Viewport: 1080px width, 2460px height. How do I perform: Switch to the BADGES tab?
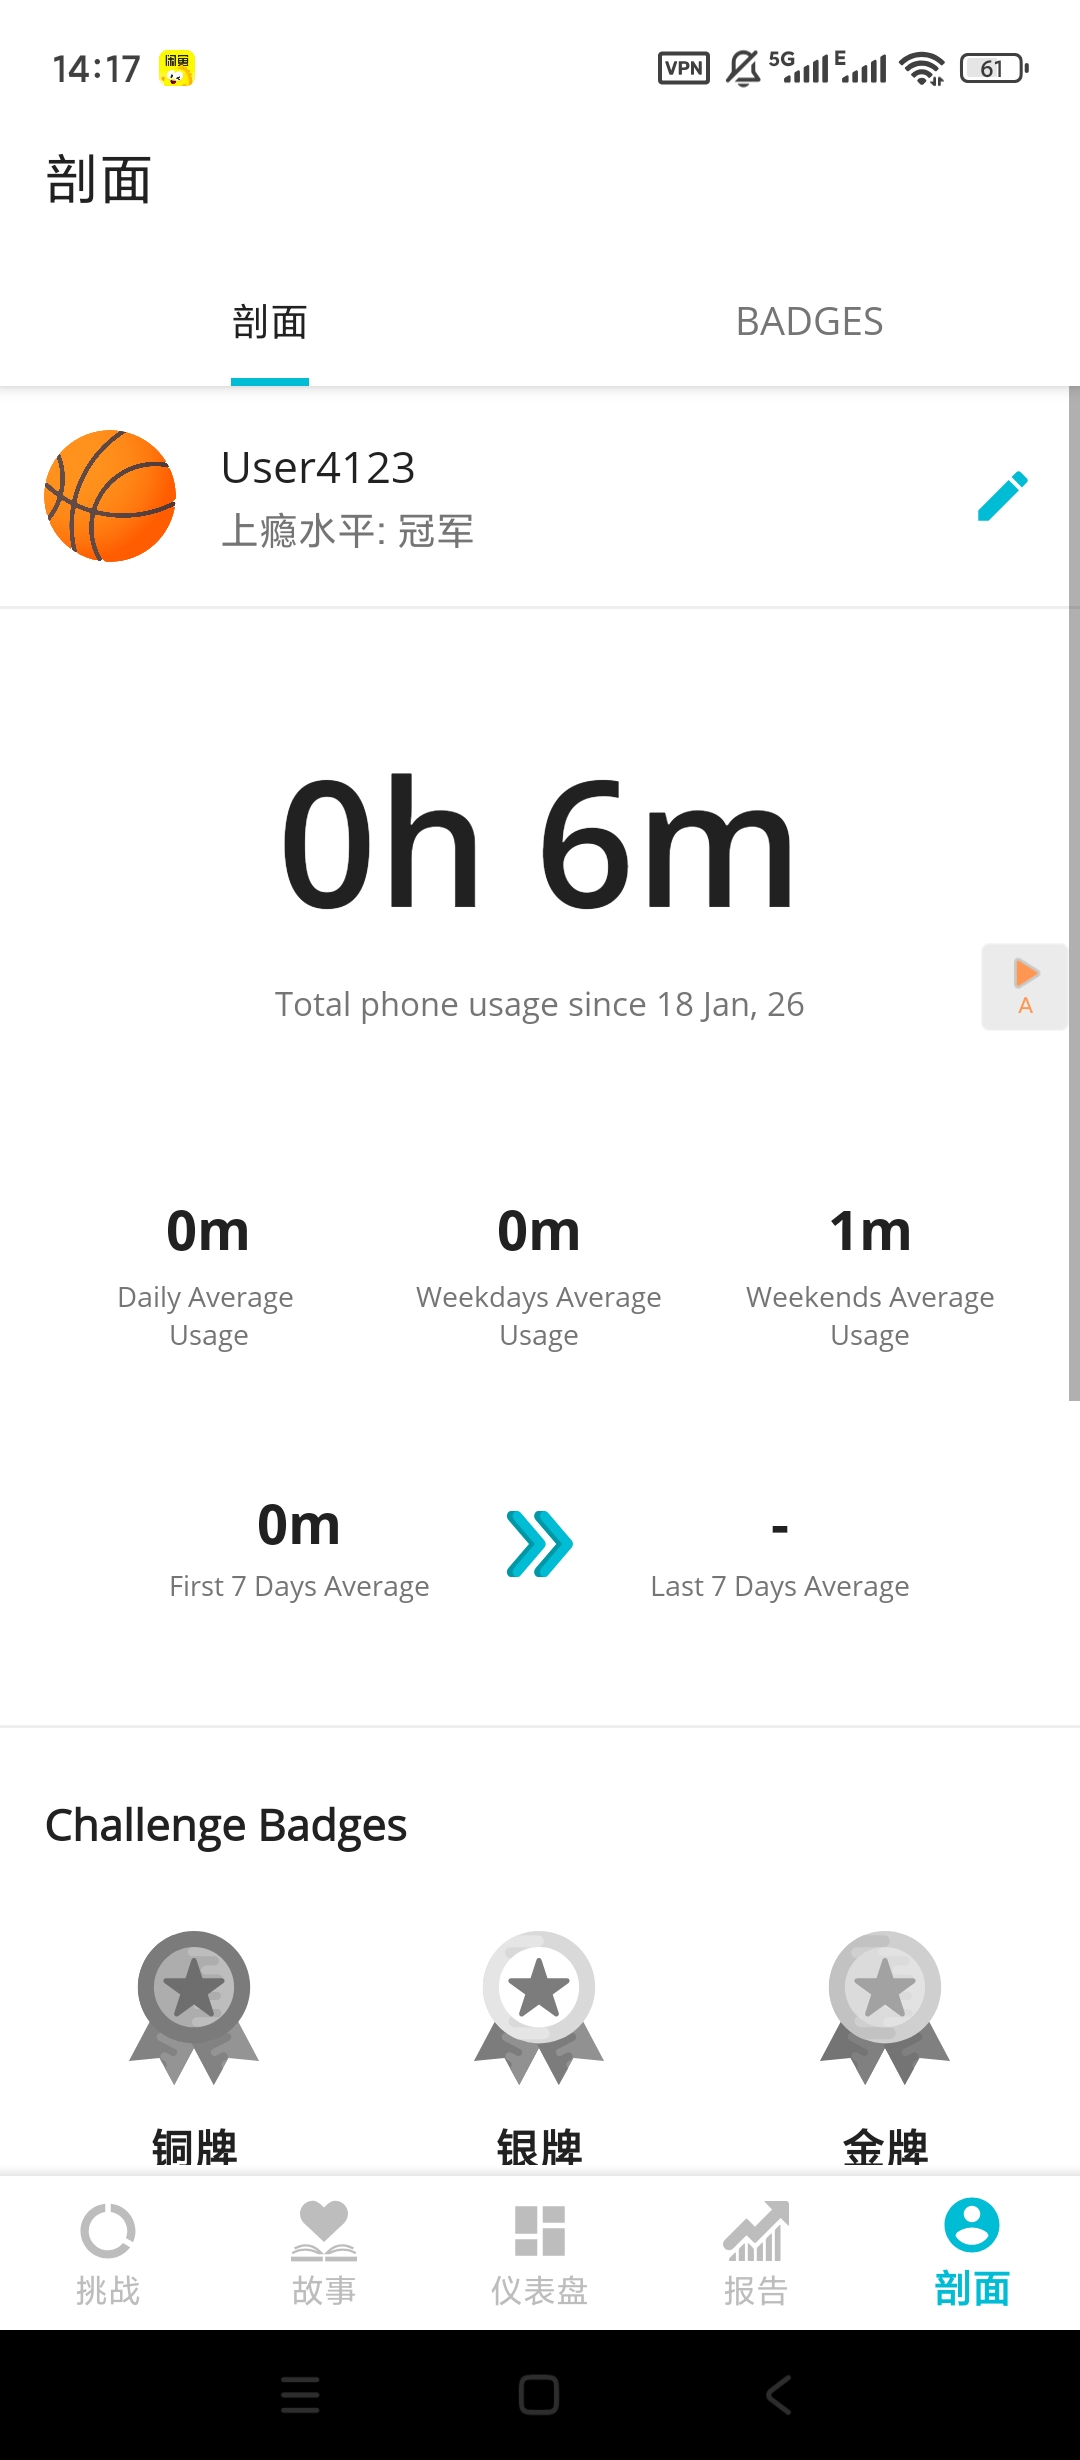[809, 322]
